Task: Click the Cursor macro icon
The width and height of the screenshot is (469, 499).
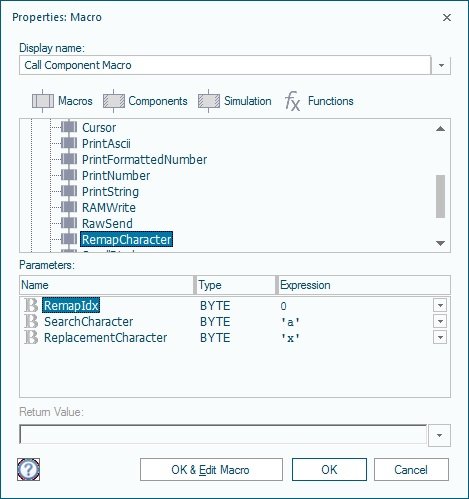Action: pyautogui.click(x=69, y=128)
